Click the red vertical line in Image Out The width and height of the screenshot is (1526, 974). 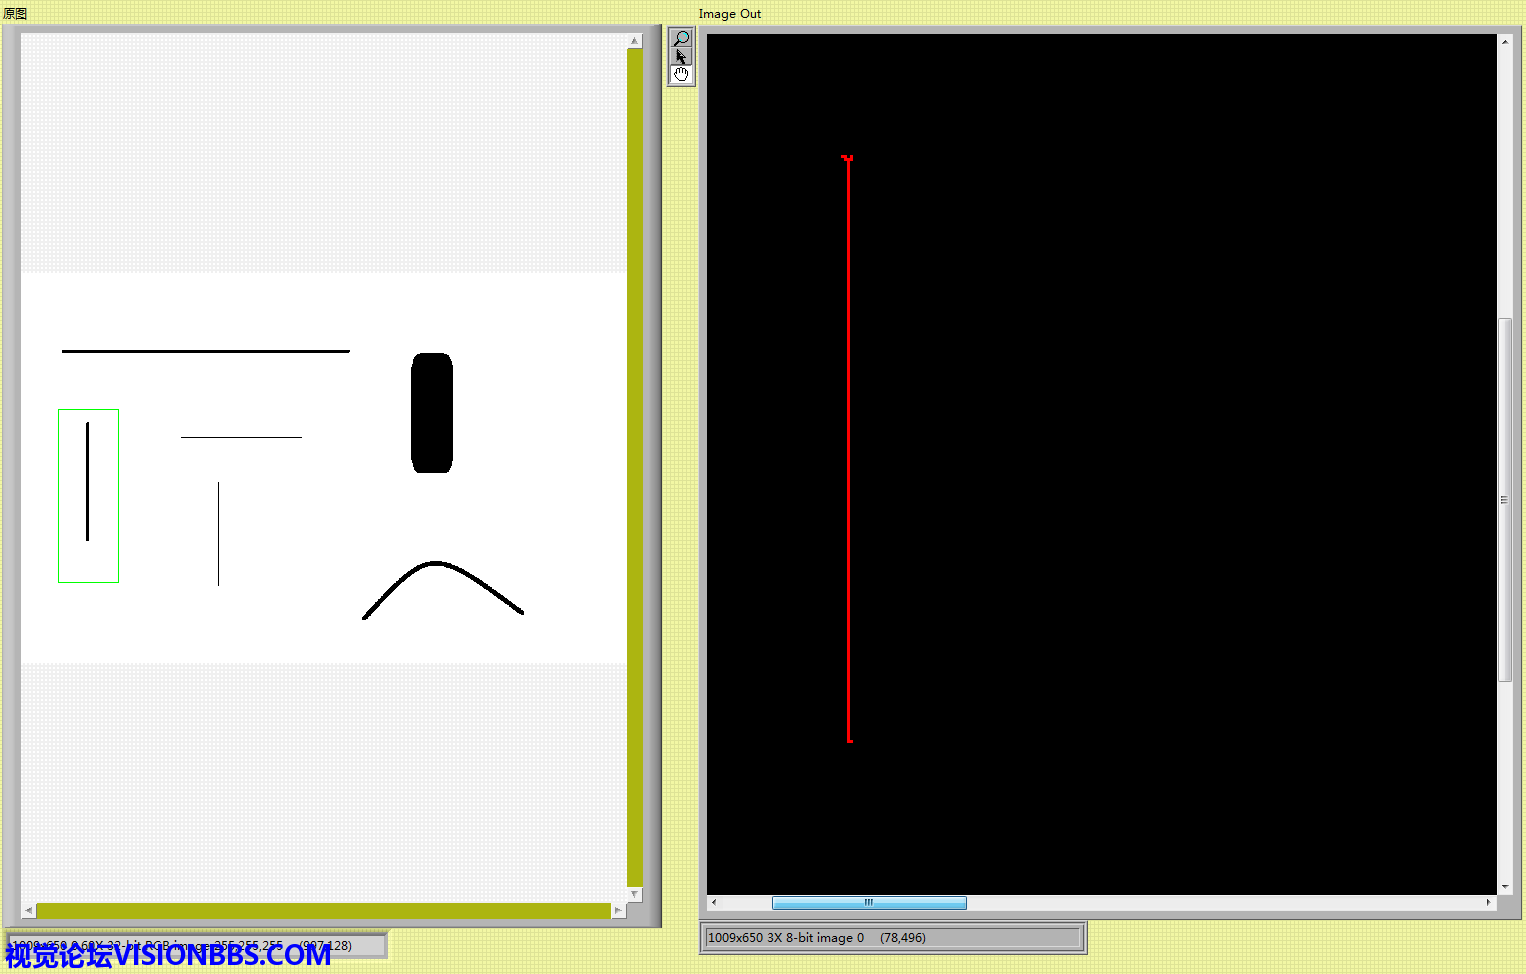848,450
